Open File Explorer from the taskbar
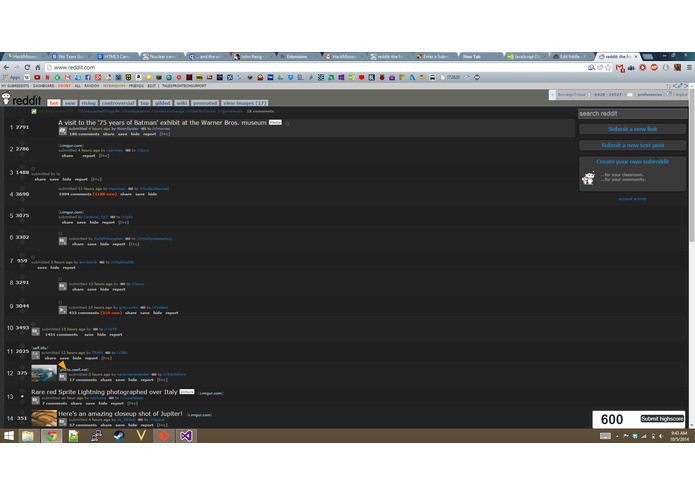The image size is (695, 494). click(27, 436)
